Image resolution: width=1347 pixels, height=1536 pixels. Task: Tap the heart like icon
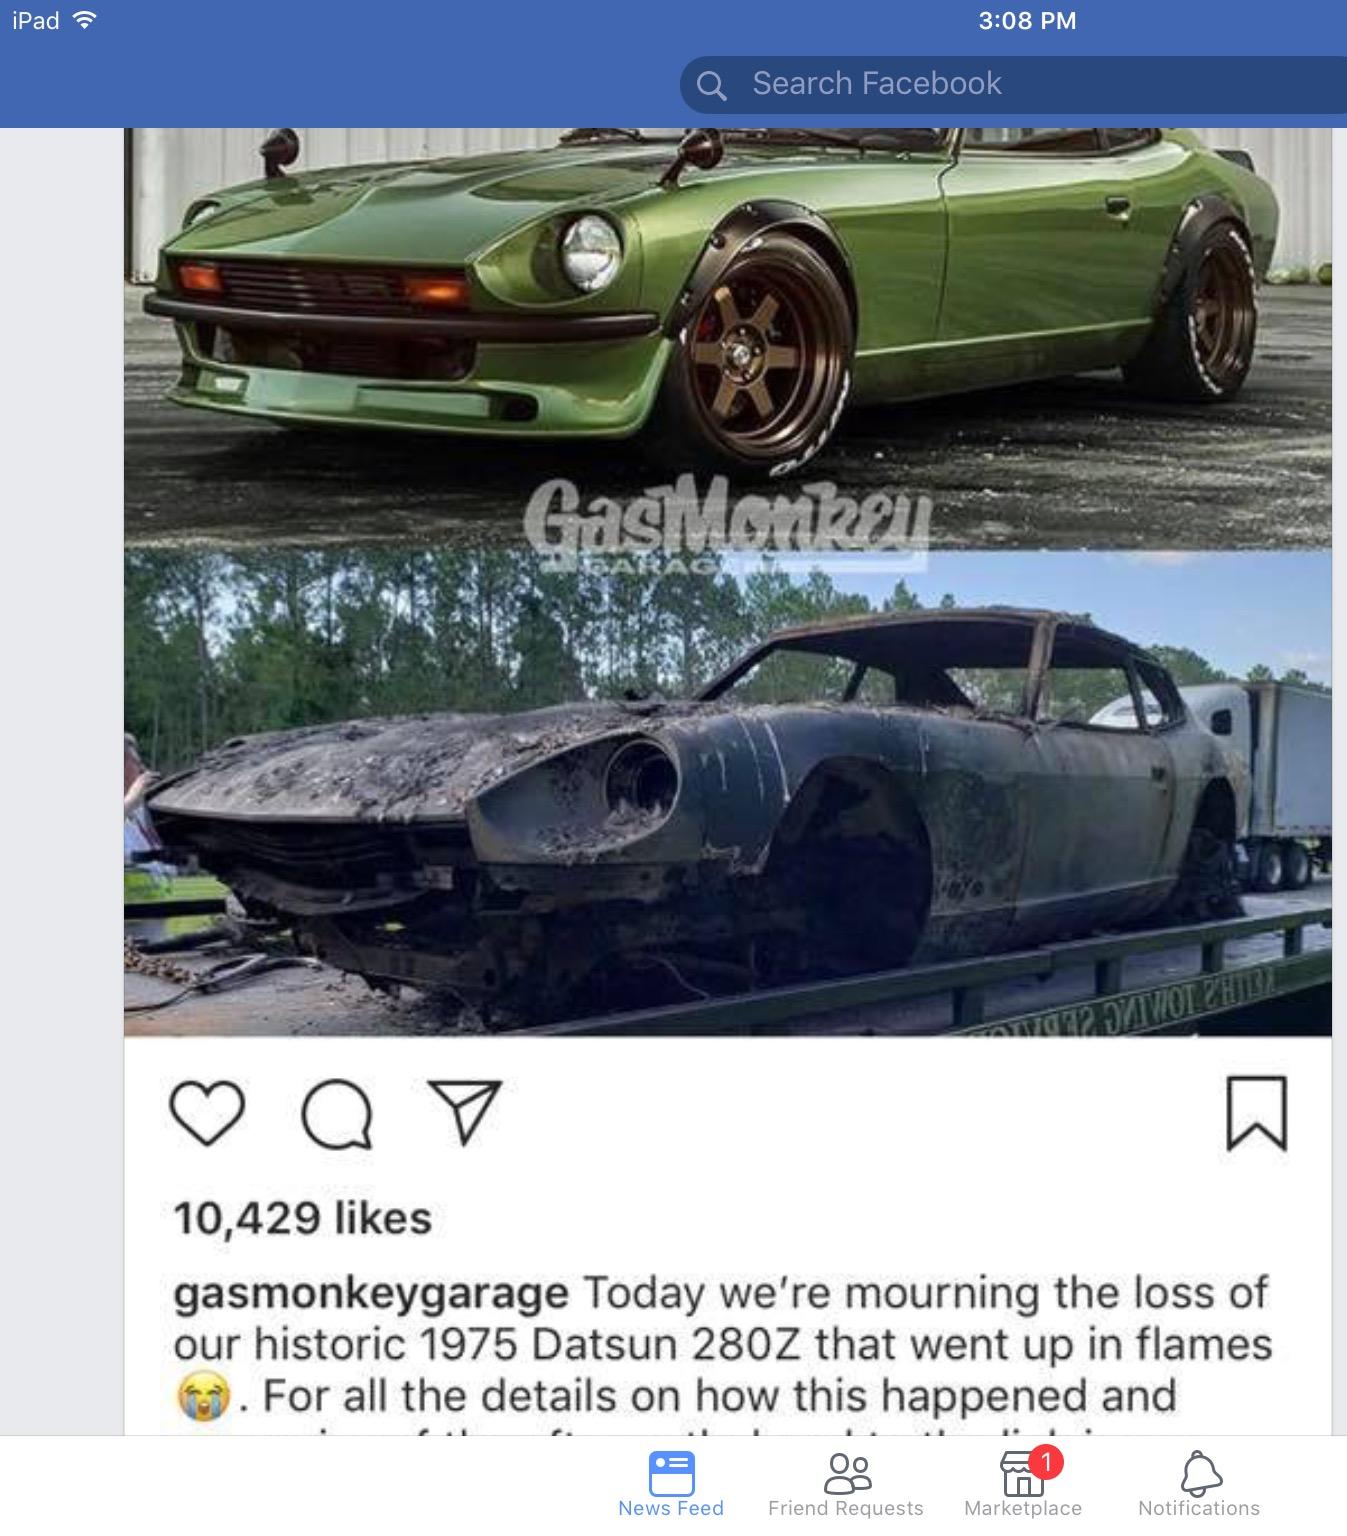tap(207, 1112)
